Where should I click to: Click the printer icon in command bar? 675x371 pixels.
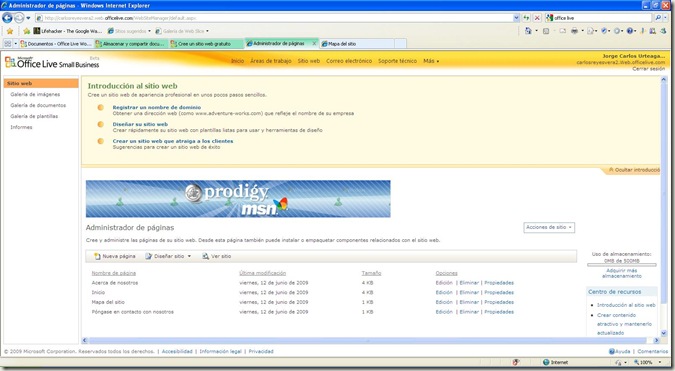click(574, 31)
